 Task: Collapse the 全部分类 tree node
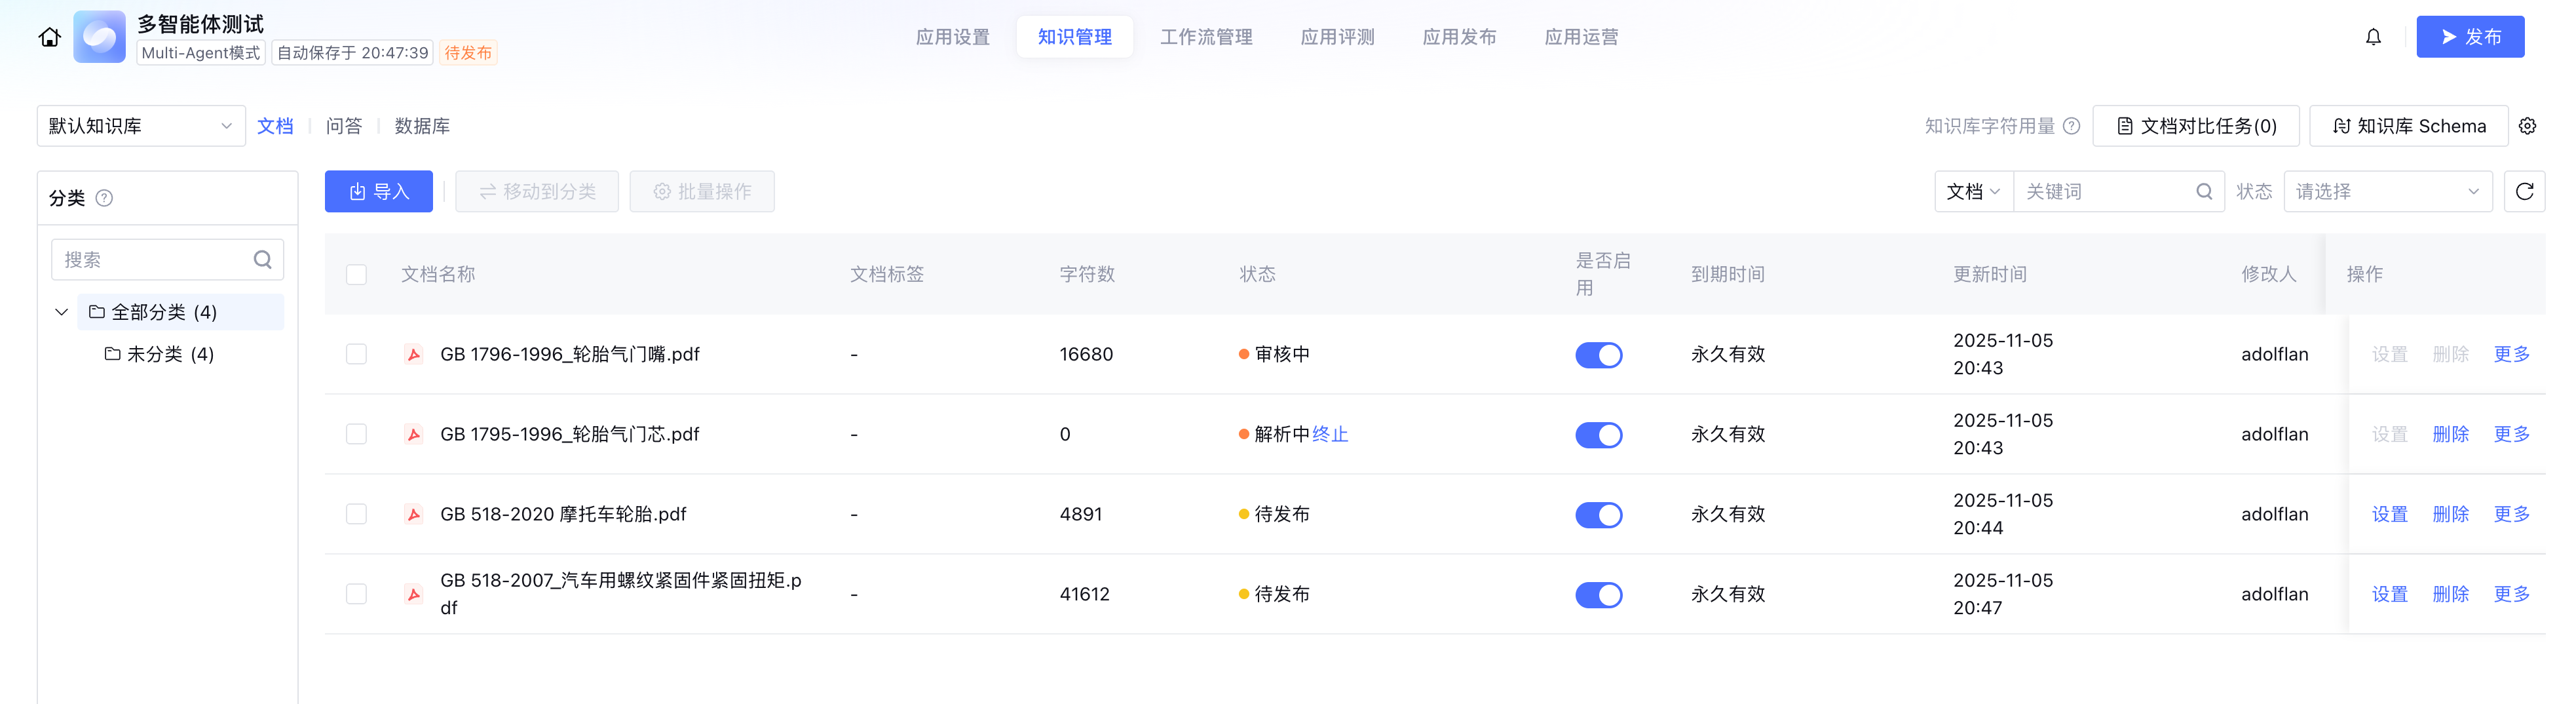62,312
